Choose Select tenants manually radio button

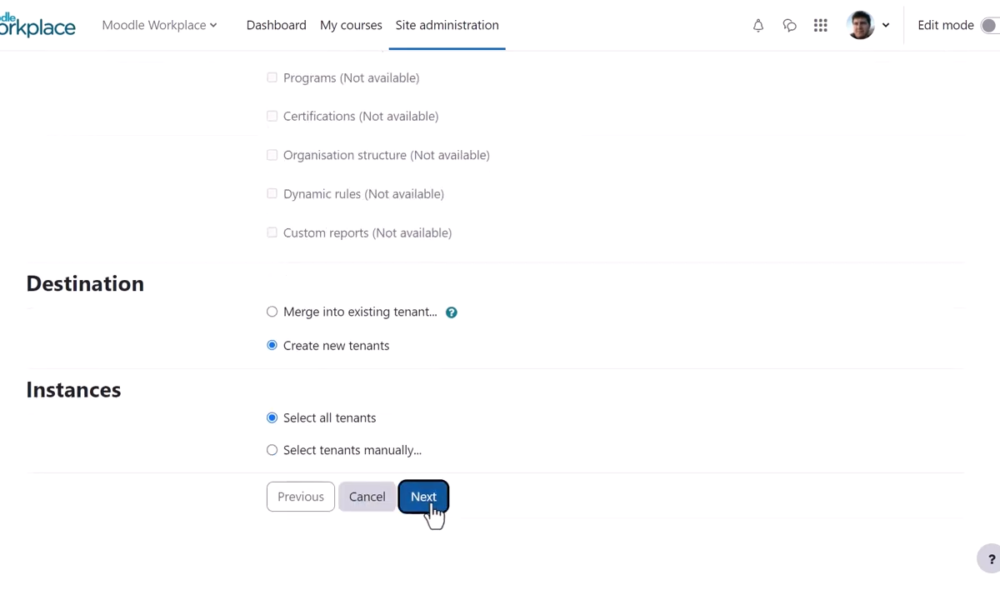click(x=272, y=451)
